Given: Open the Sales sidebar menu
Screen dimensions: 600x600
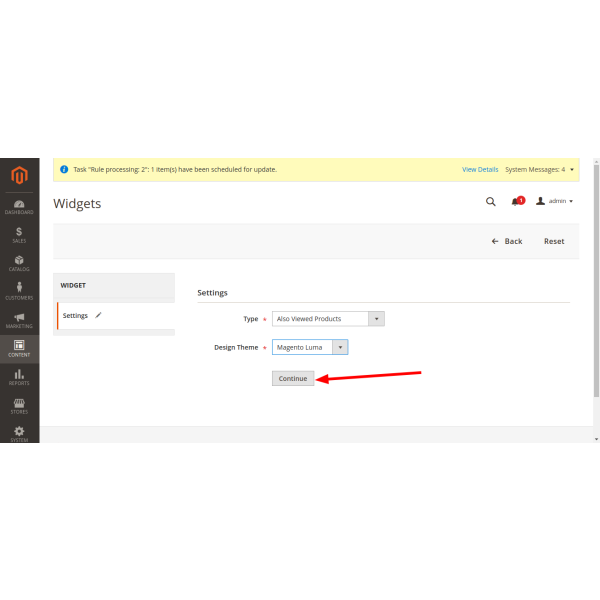Looking at the screenshot, I should (x=19, y=235).
